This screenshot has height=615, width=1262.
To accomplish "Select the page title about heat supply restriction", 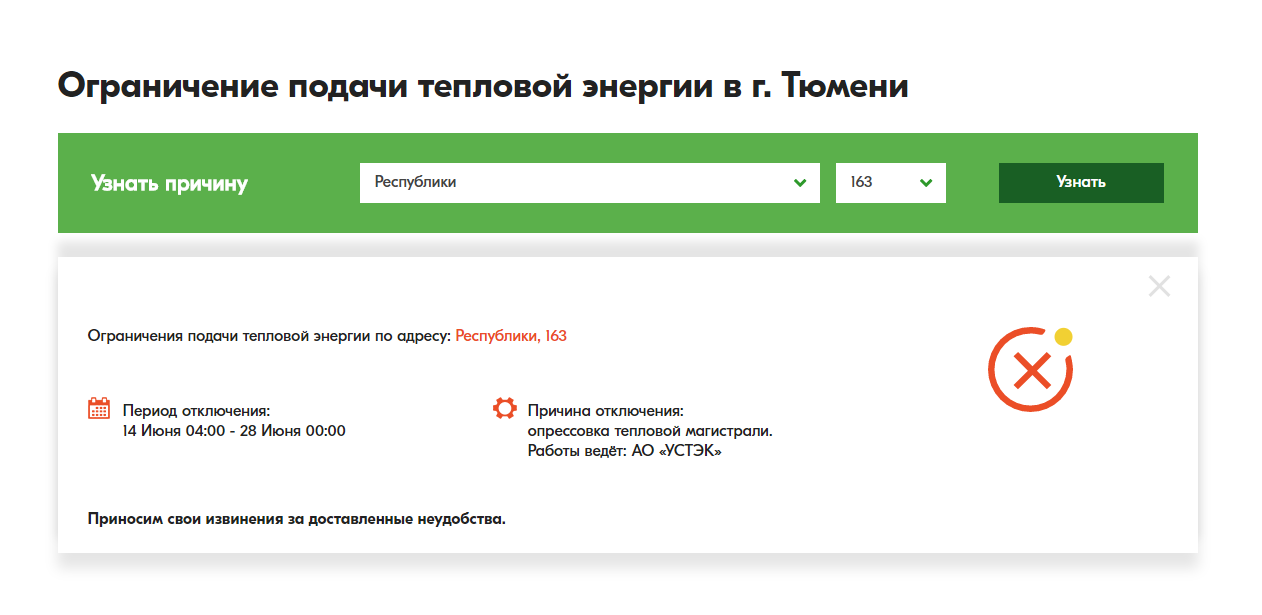I will (x=484, y=86).
